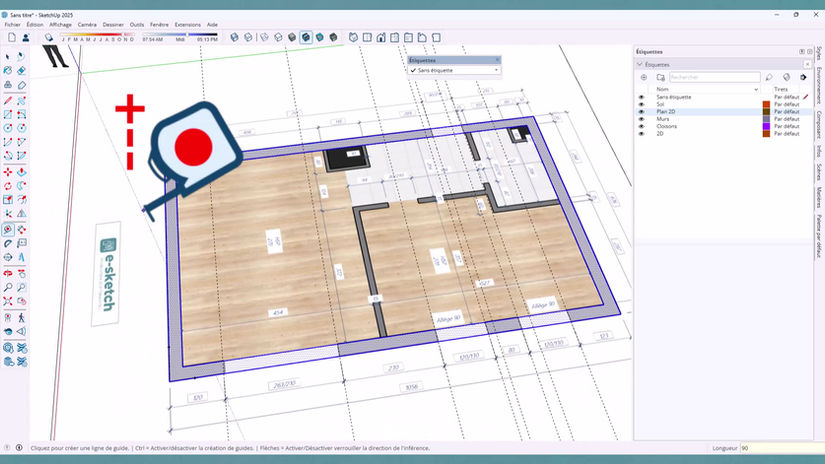The height and width of the screenshot is (464, 825).
Task: Click the Murs tag color swatch
Action: click(766, 119)
